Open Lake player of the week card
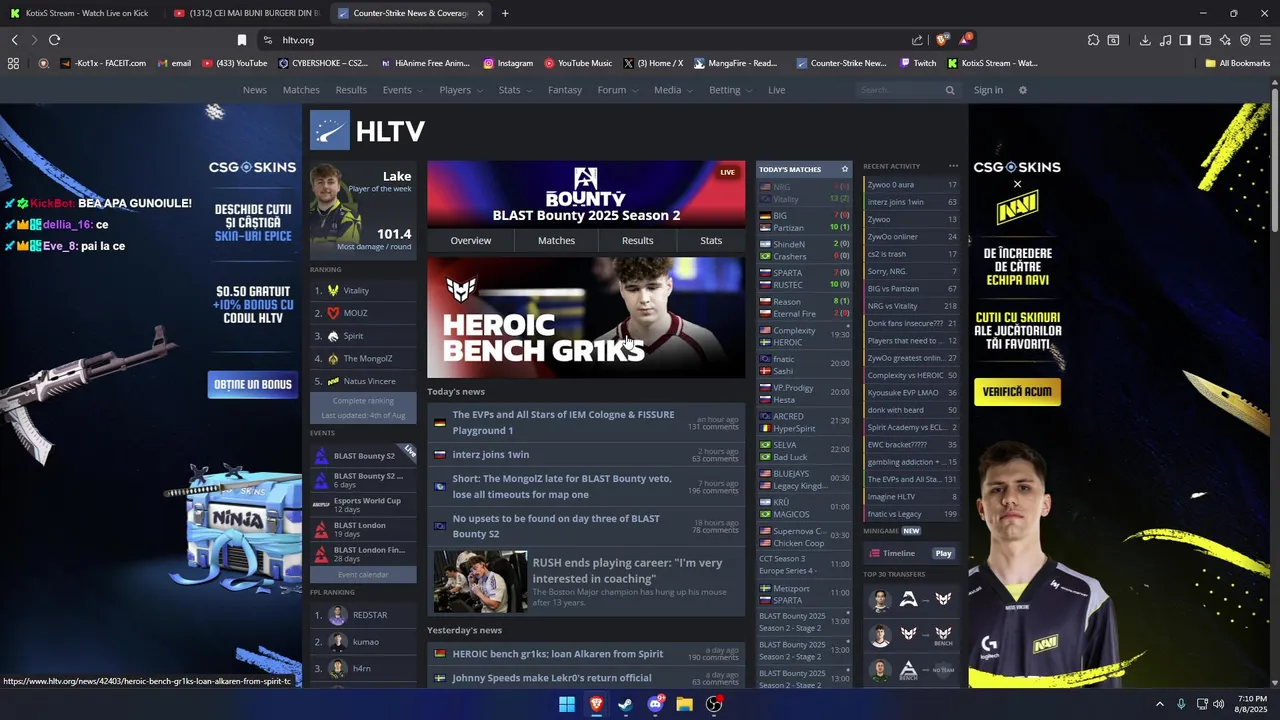Screen dimensions: 1280x720 [363, 210]
